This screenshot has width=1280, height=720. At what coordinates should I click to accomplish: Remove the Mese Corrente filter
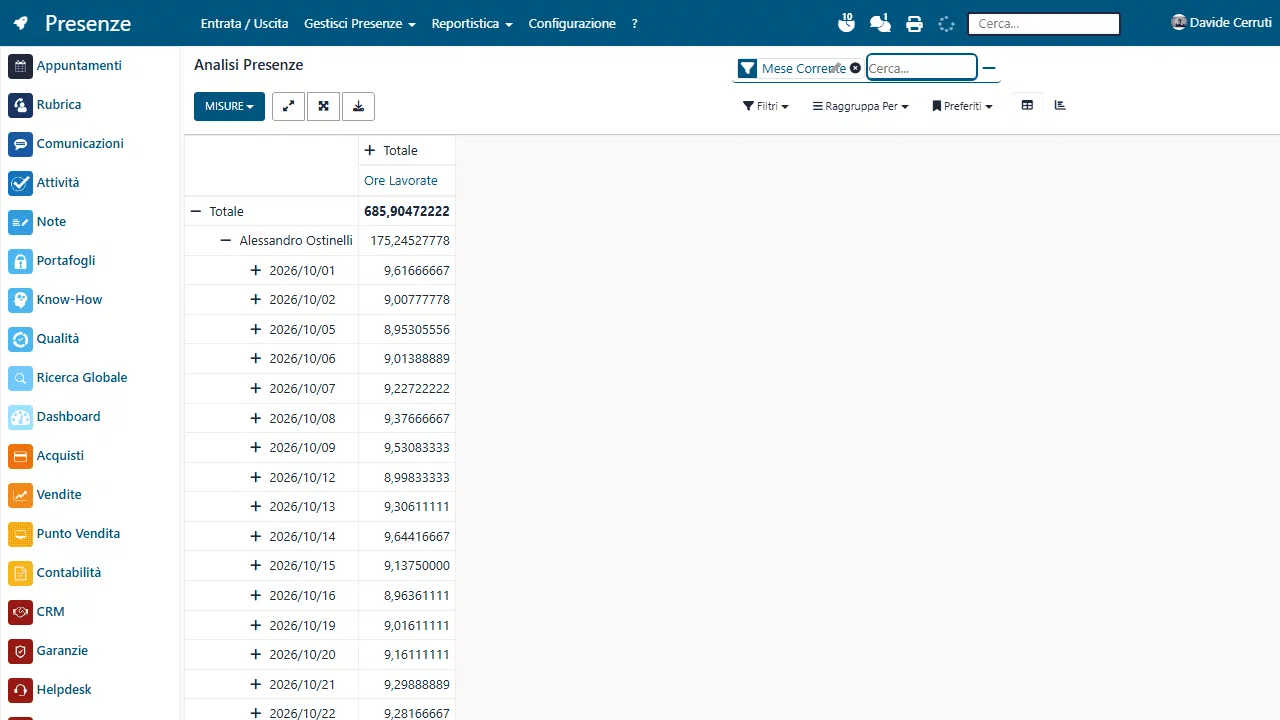(855, 68)
